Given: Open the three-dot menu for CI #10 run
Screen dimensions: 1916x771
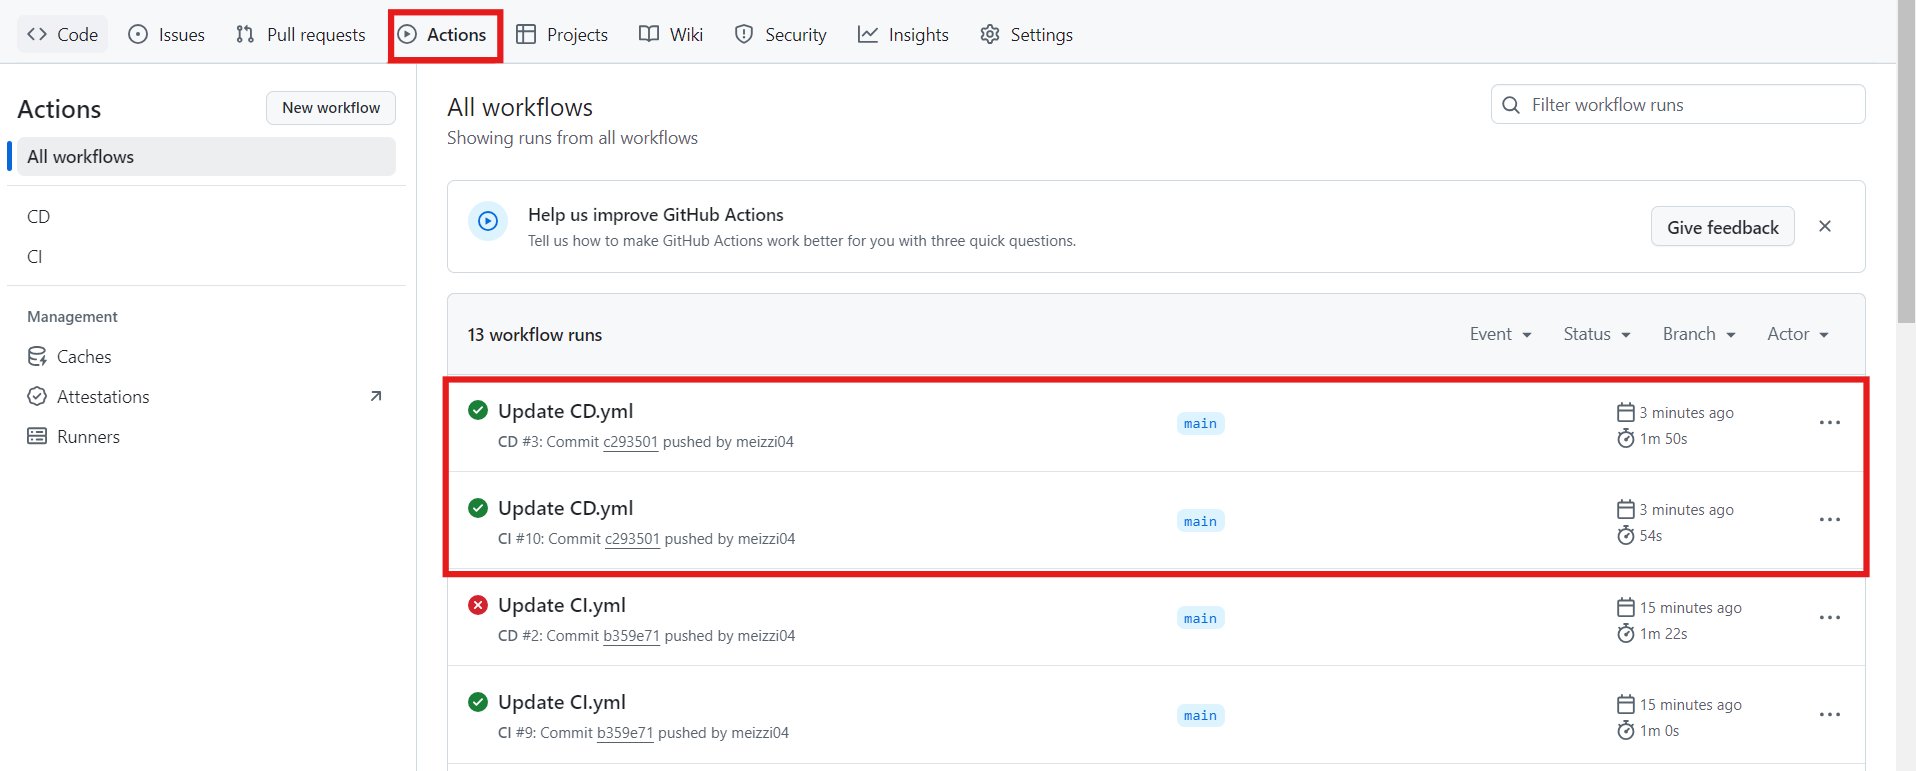Looking at the screenshot, I should (x=1830, y=520).
